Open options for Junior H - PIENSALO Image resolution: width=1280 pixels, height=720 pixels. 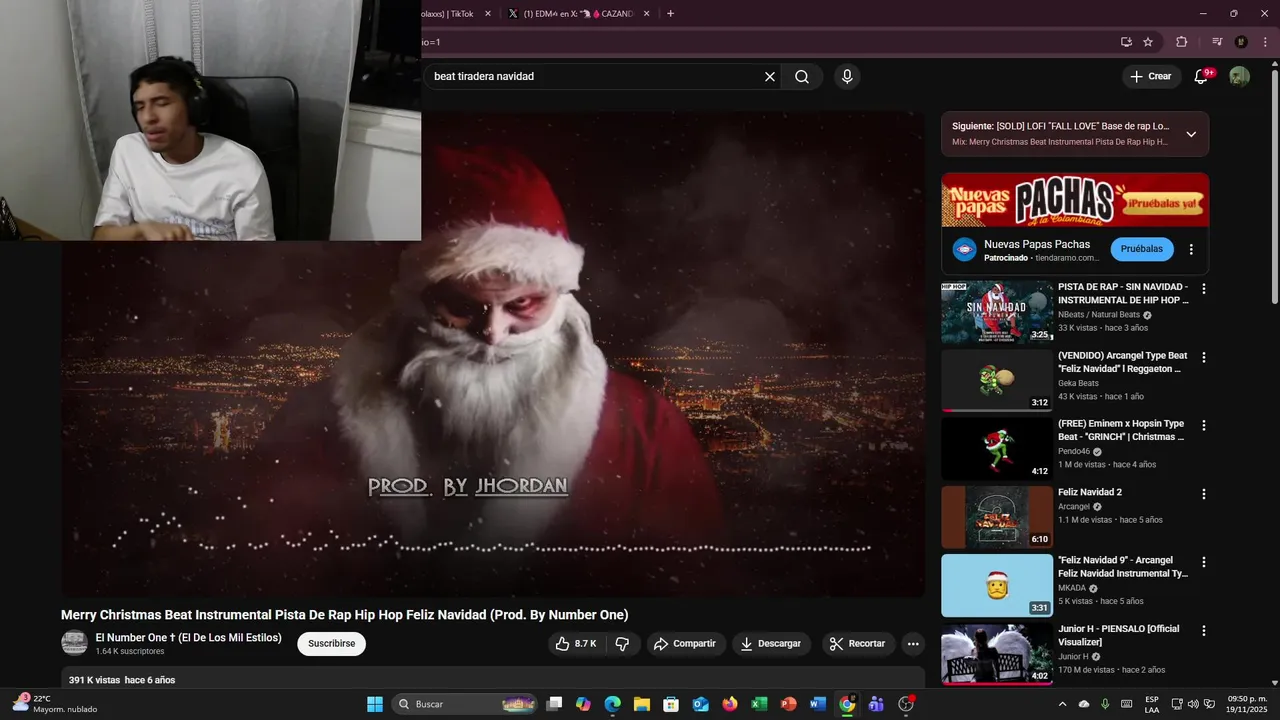pos(1204,631)
